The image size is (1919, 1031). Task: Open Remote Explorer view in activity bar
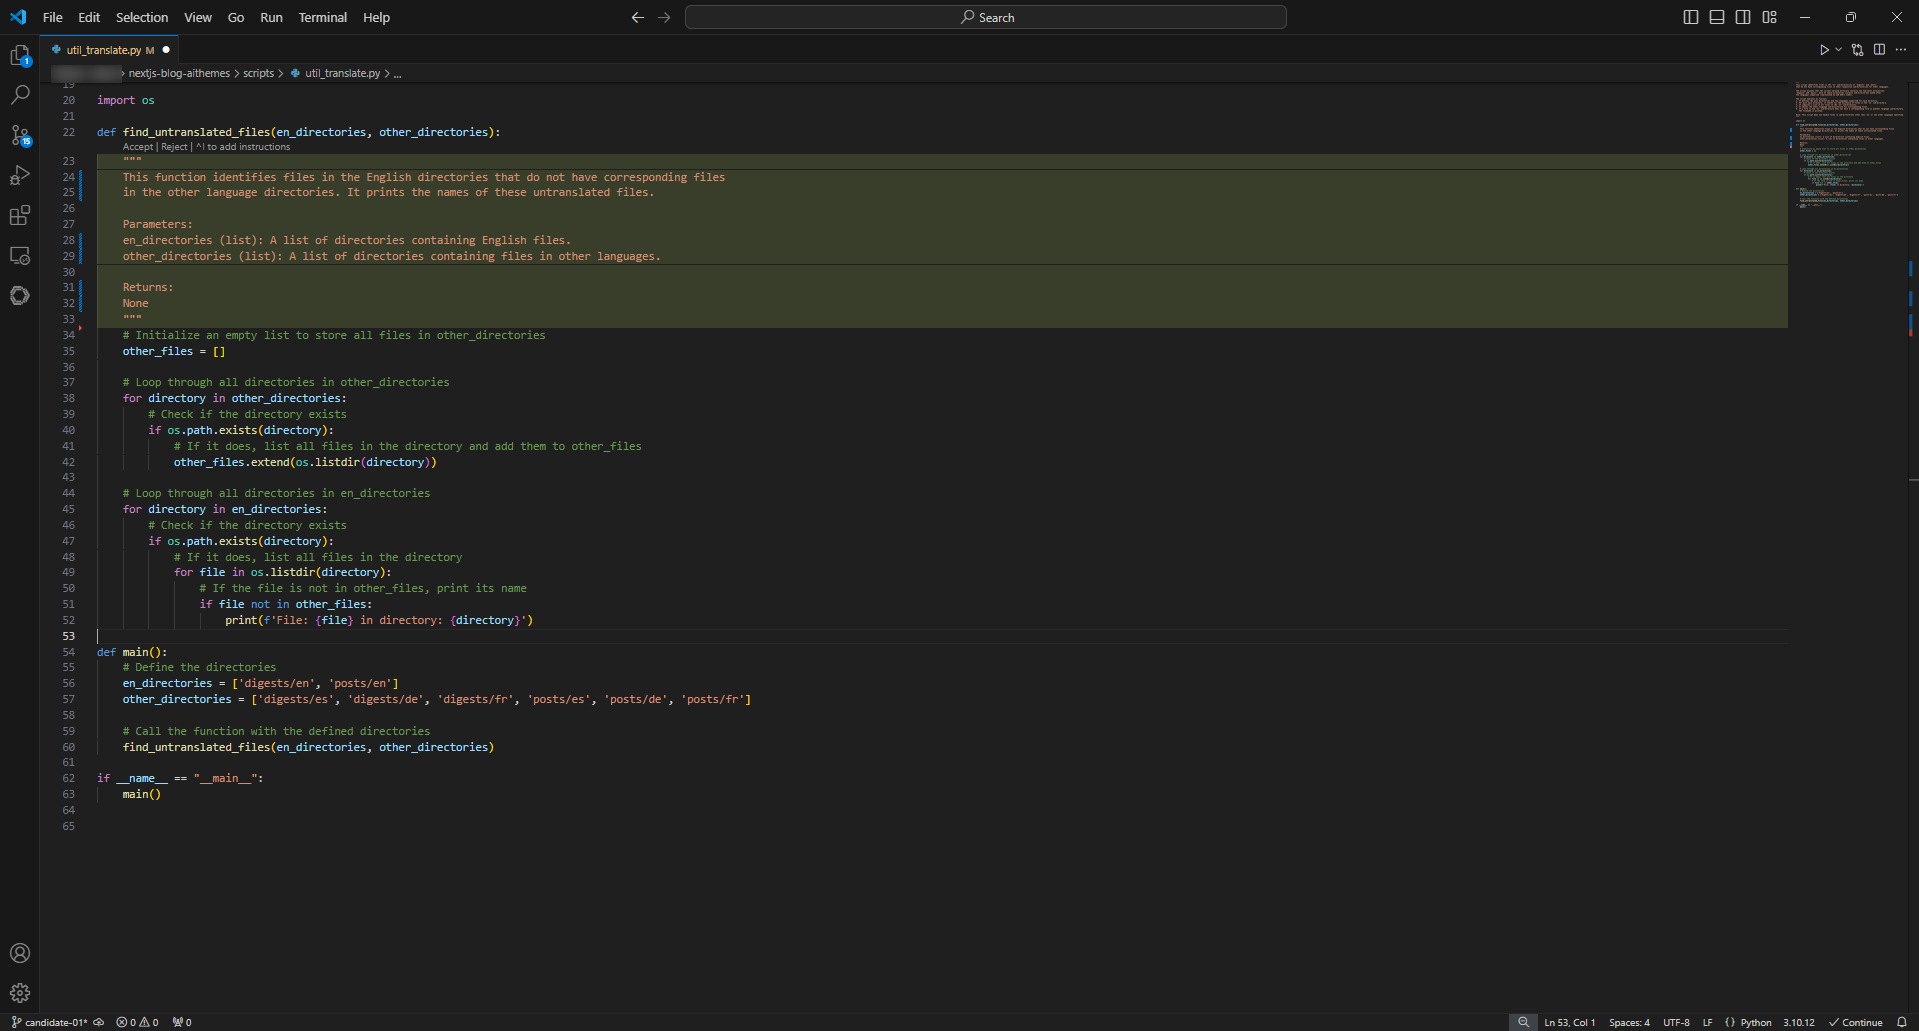tap(20, 256)
